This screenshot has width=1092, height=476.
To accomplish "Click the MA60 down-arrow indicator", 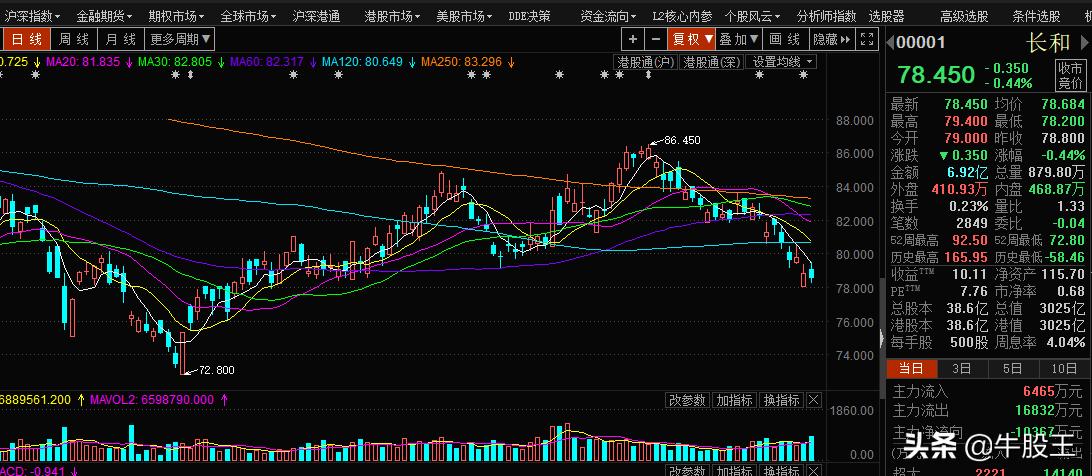I will click(313, 62).
